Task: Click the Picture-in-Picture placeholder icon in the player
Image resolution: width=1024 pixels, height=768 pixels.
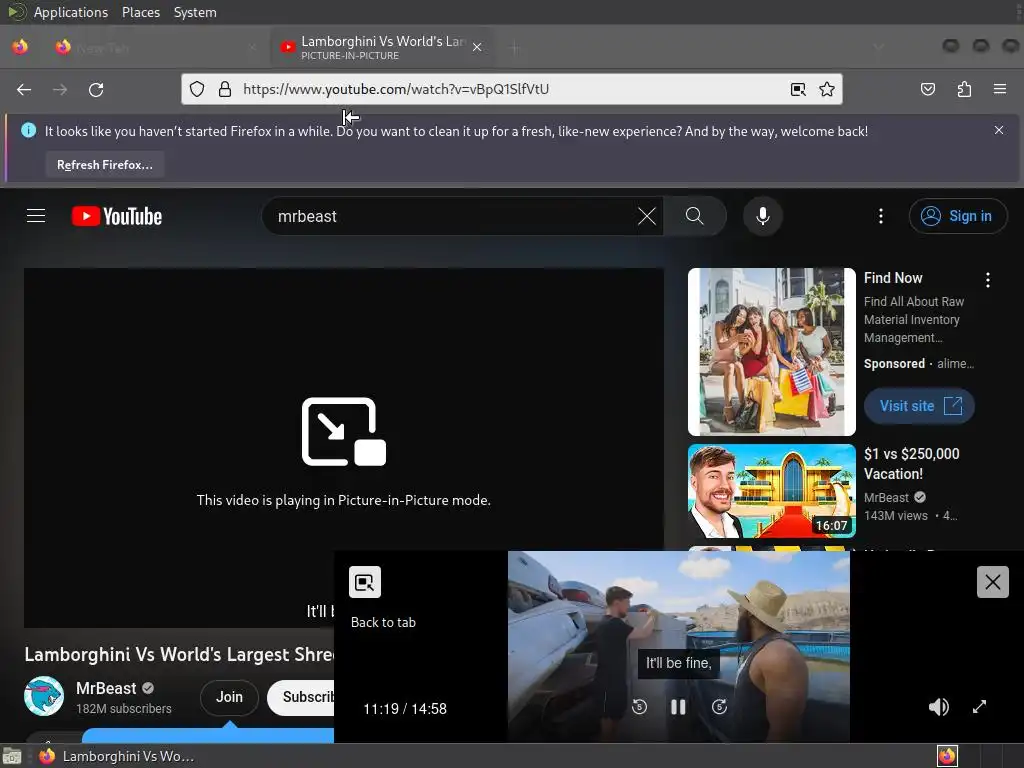Action: coord(344,432)
